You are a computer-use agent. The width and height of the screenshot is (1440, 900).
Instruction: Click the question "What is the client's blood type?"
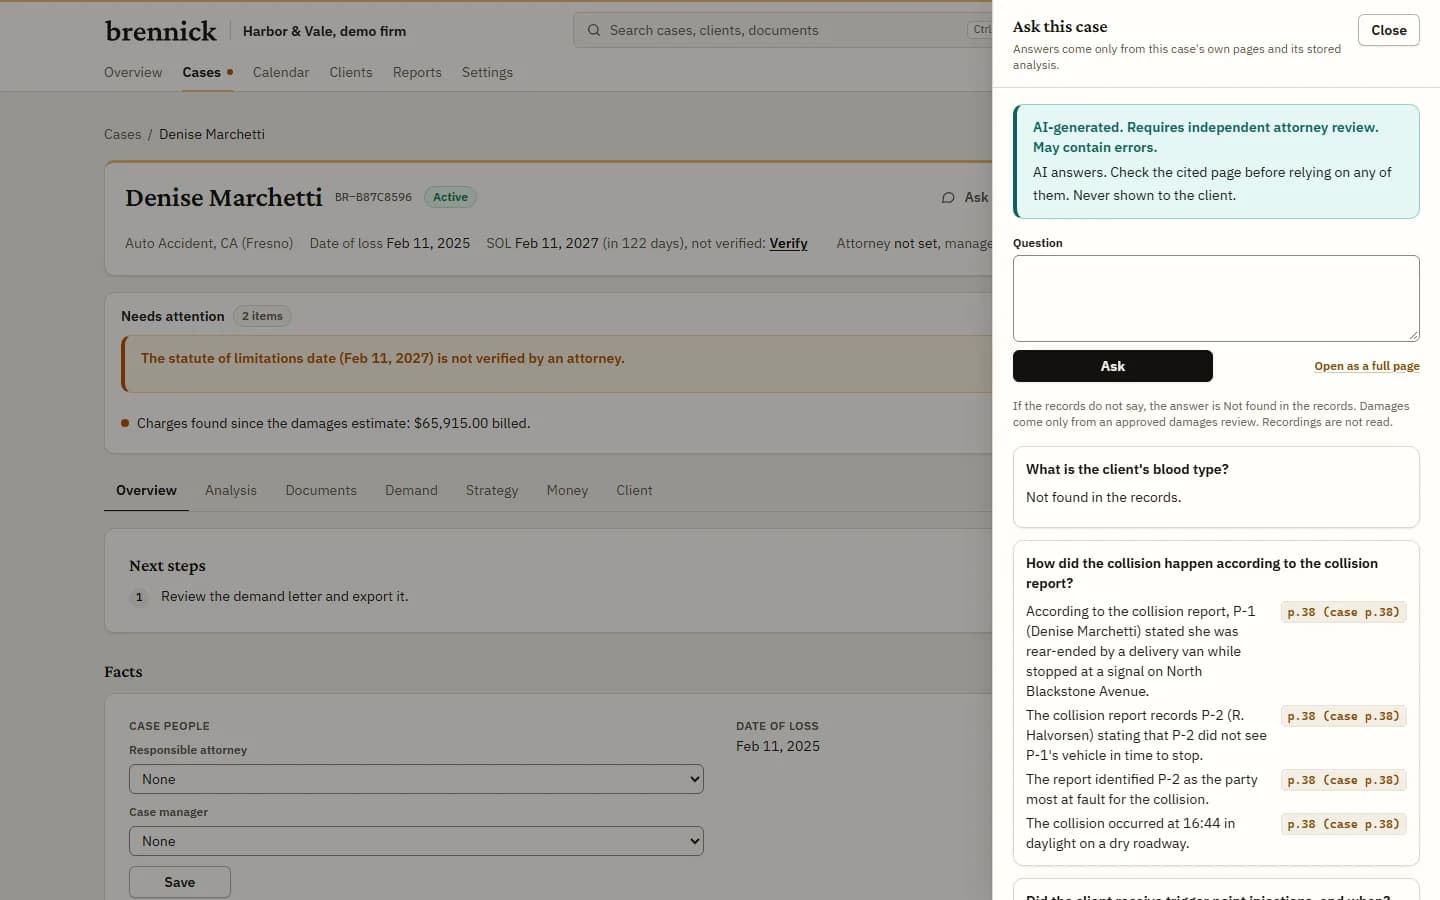click(x=1127, y=469)
